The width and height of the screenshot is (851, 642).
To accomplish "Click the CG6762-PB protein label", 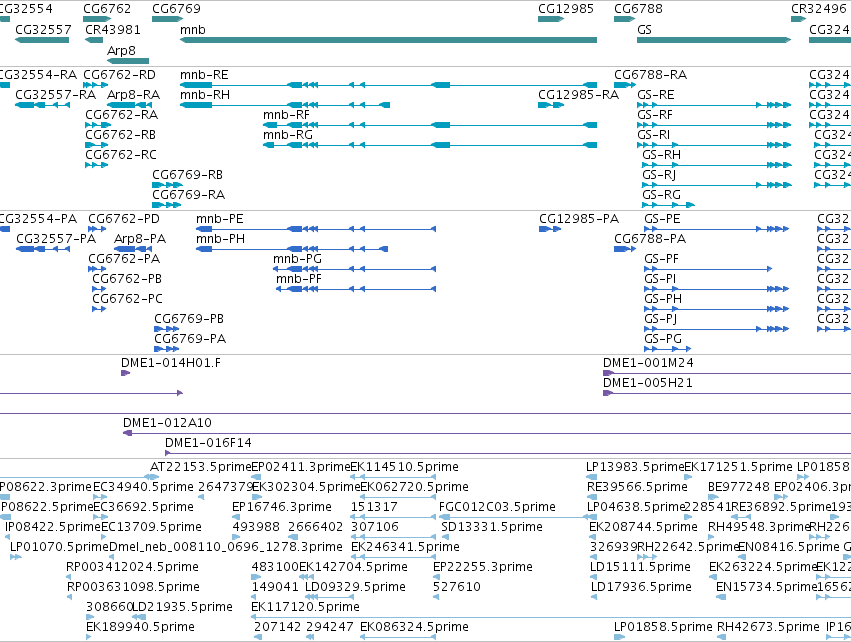I will click(x=127, y=279).
